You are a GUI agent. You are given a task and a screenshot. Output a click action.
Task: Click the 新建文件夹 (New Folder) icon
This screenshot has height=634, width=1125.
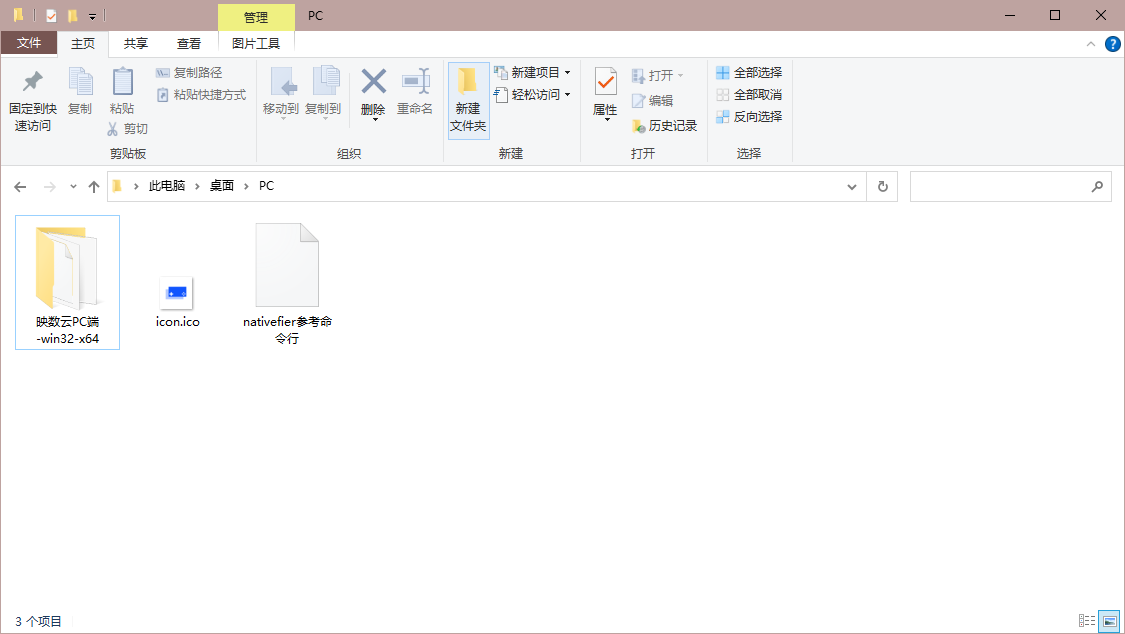[468, 100]
